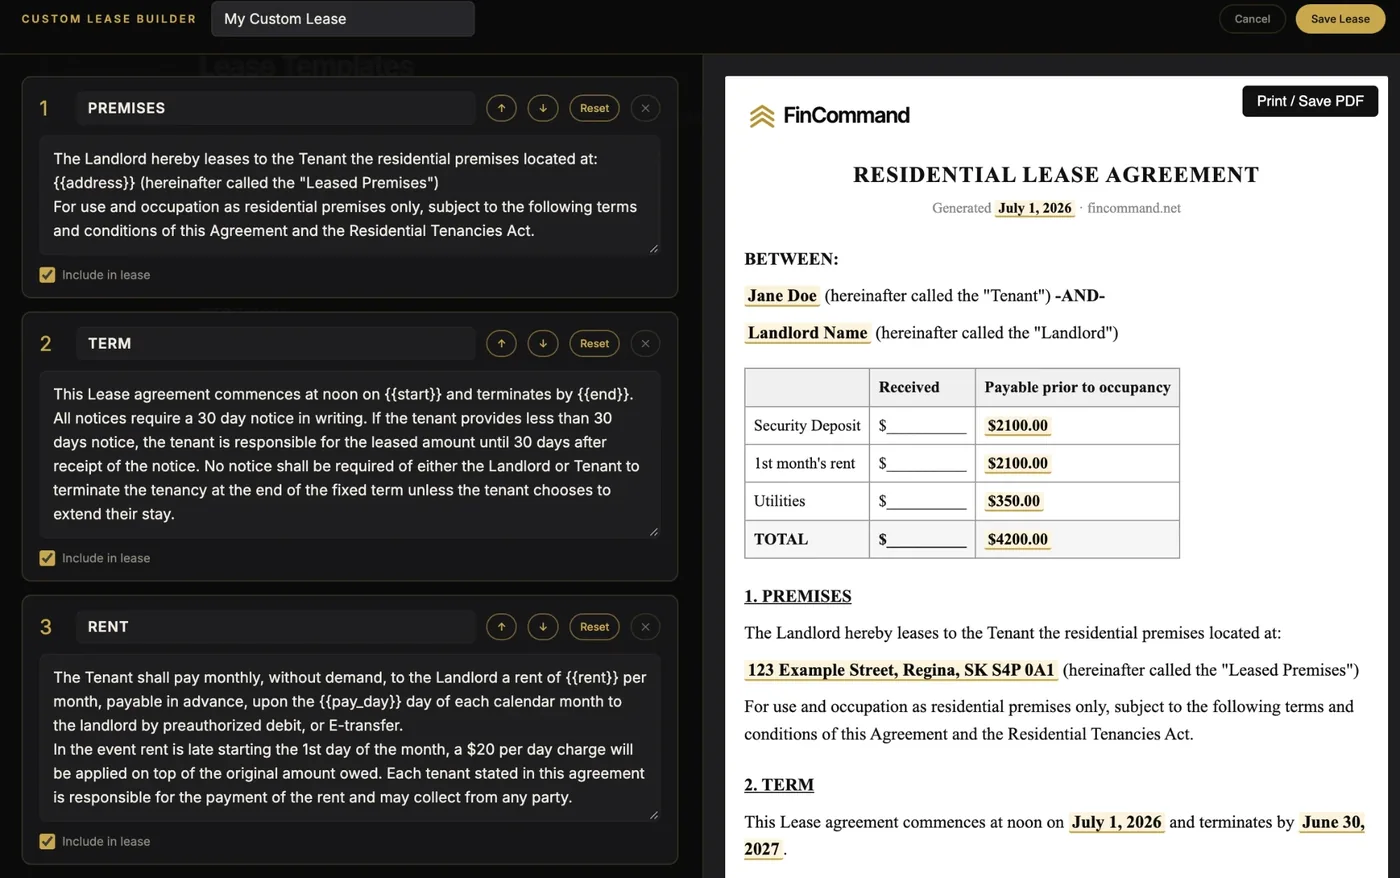This screenshot has width=1400, height=878.
Task: Click the tenant name Jane Doe
Action: 782,296
